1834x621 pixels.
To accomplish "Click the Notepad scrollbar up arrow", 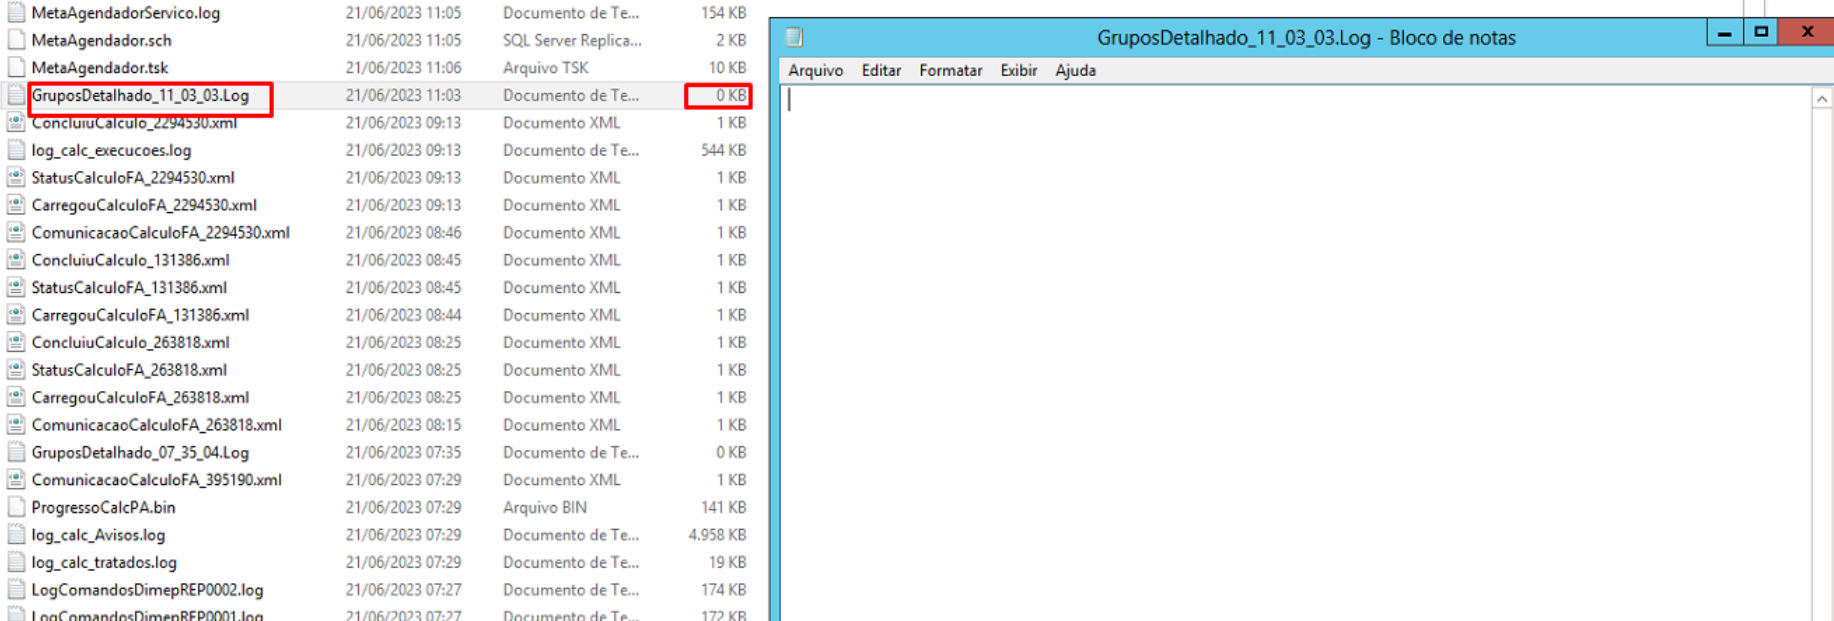I will (x=1822, y=99).
